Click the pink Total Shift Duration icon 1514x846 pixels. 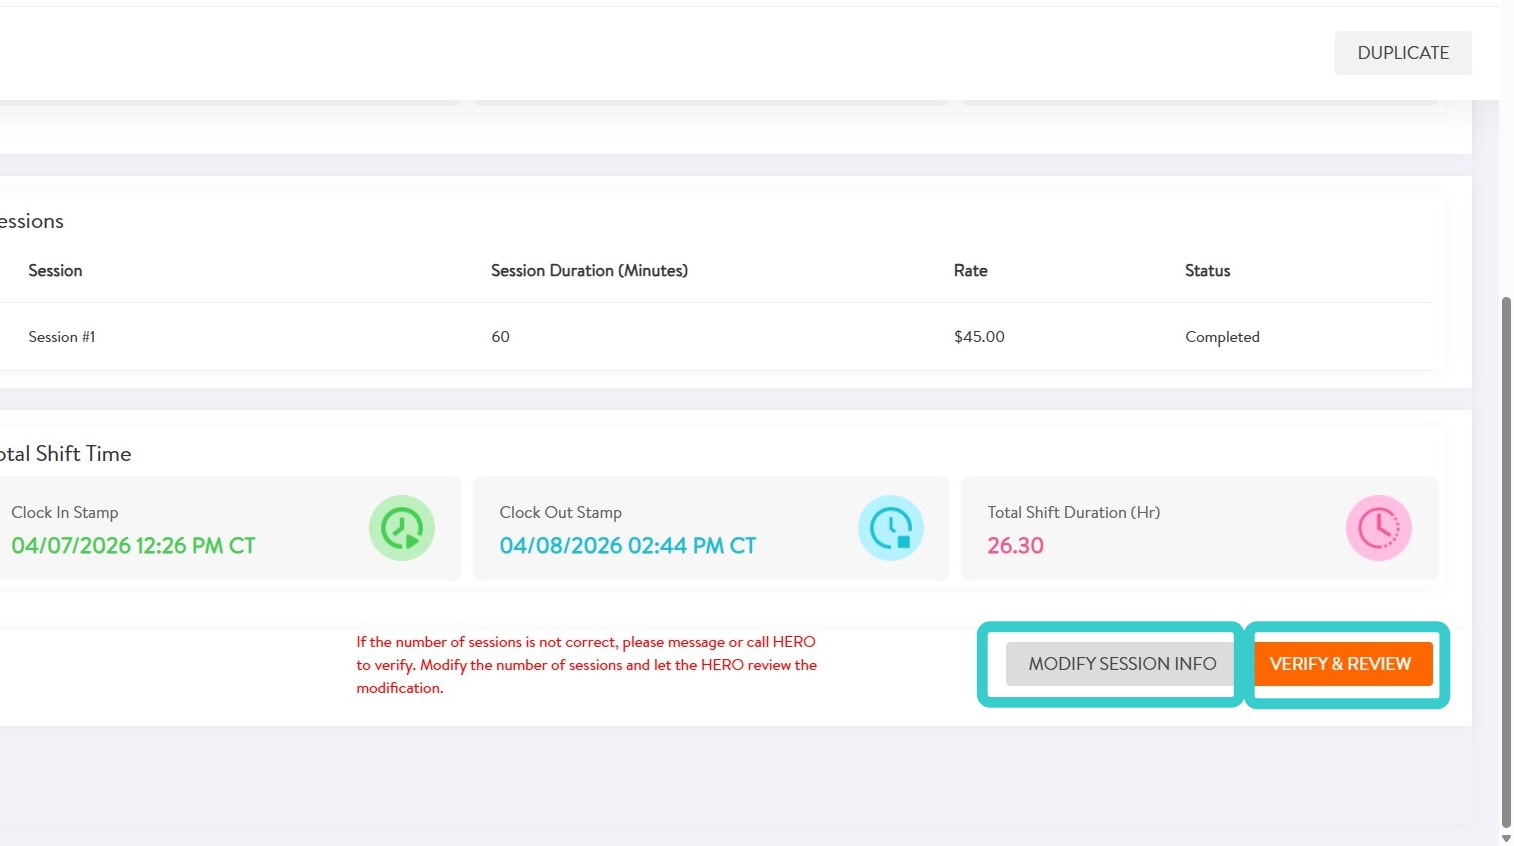pos(1379,528)
